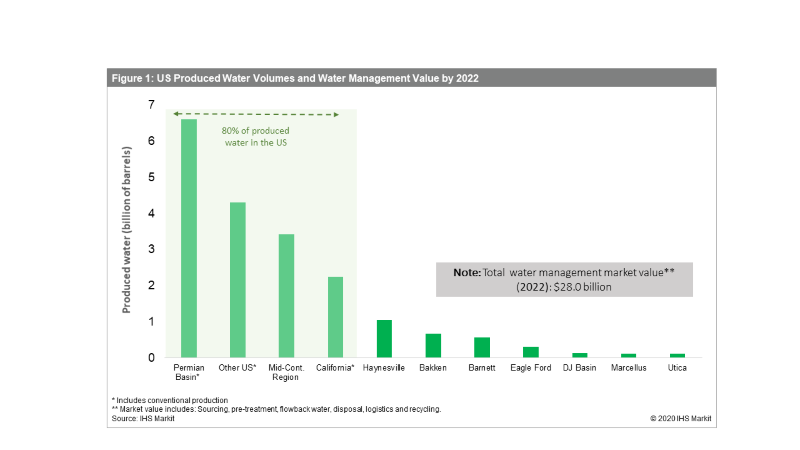Click the Barnett bar
800x450 pixels.
(482, 347)
